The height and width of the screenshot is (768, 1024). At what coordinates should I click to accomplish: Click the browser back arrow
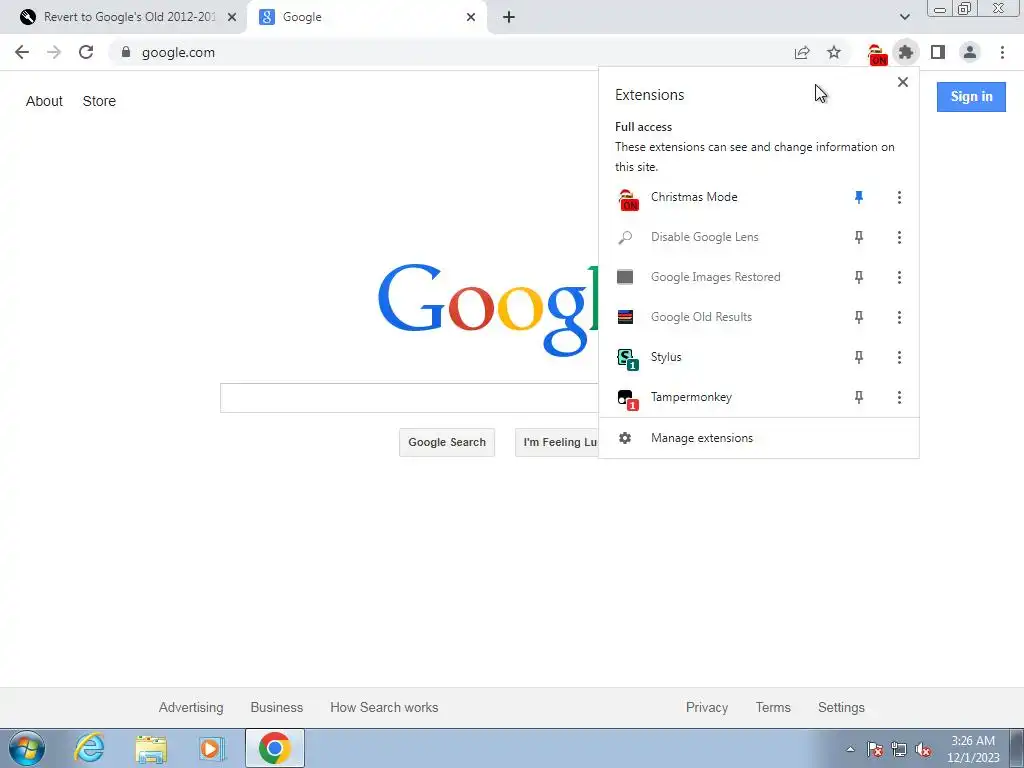click(x=22, y=52)
